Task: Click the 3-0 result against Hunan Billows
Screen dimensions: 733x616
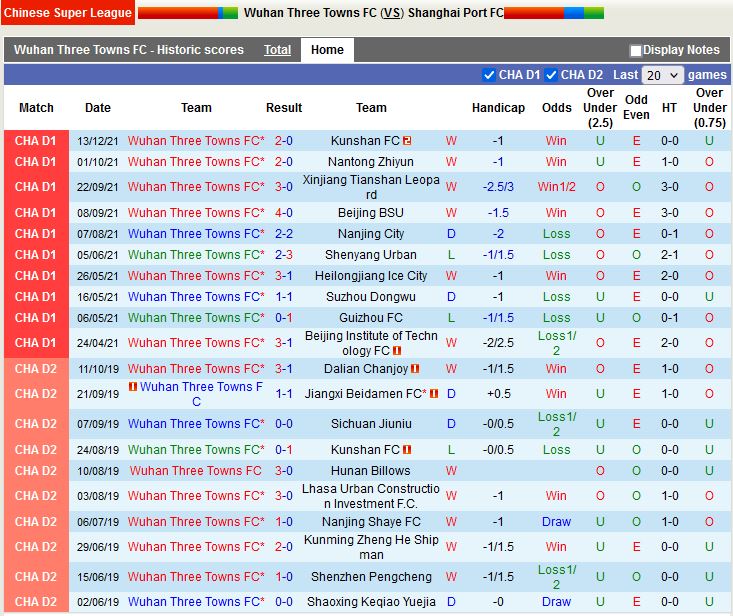Action: [284, 471]
